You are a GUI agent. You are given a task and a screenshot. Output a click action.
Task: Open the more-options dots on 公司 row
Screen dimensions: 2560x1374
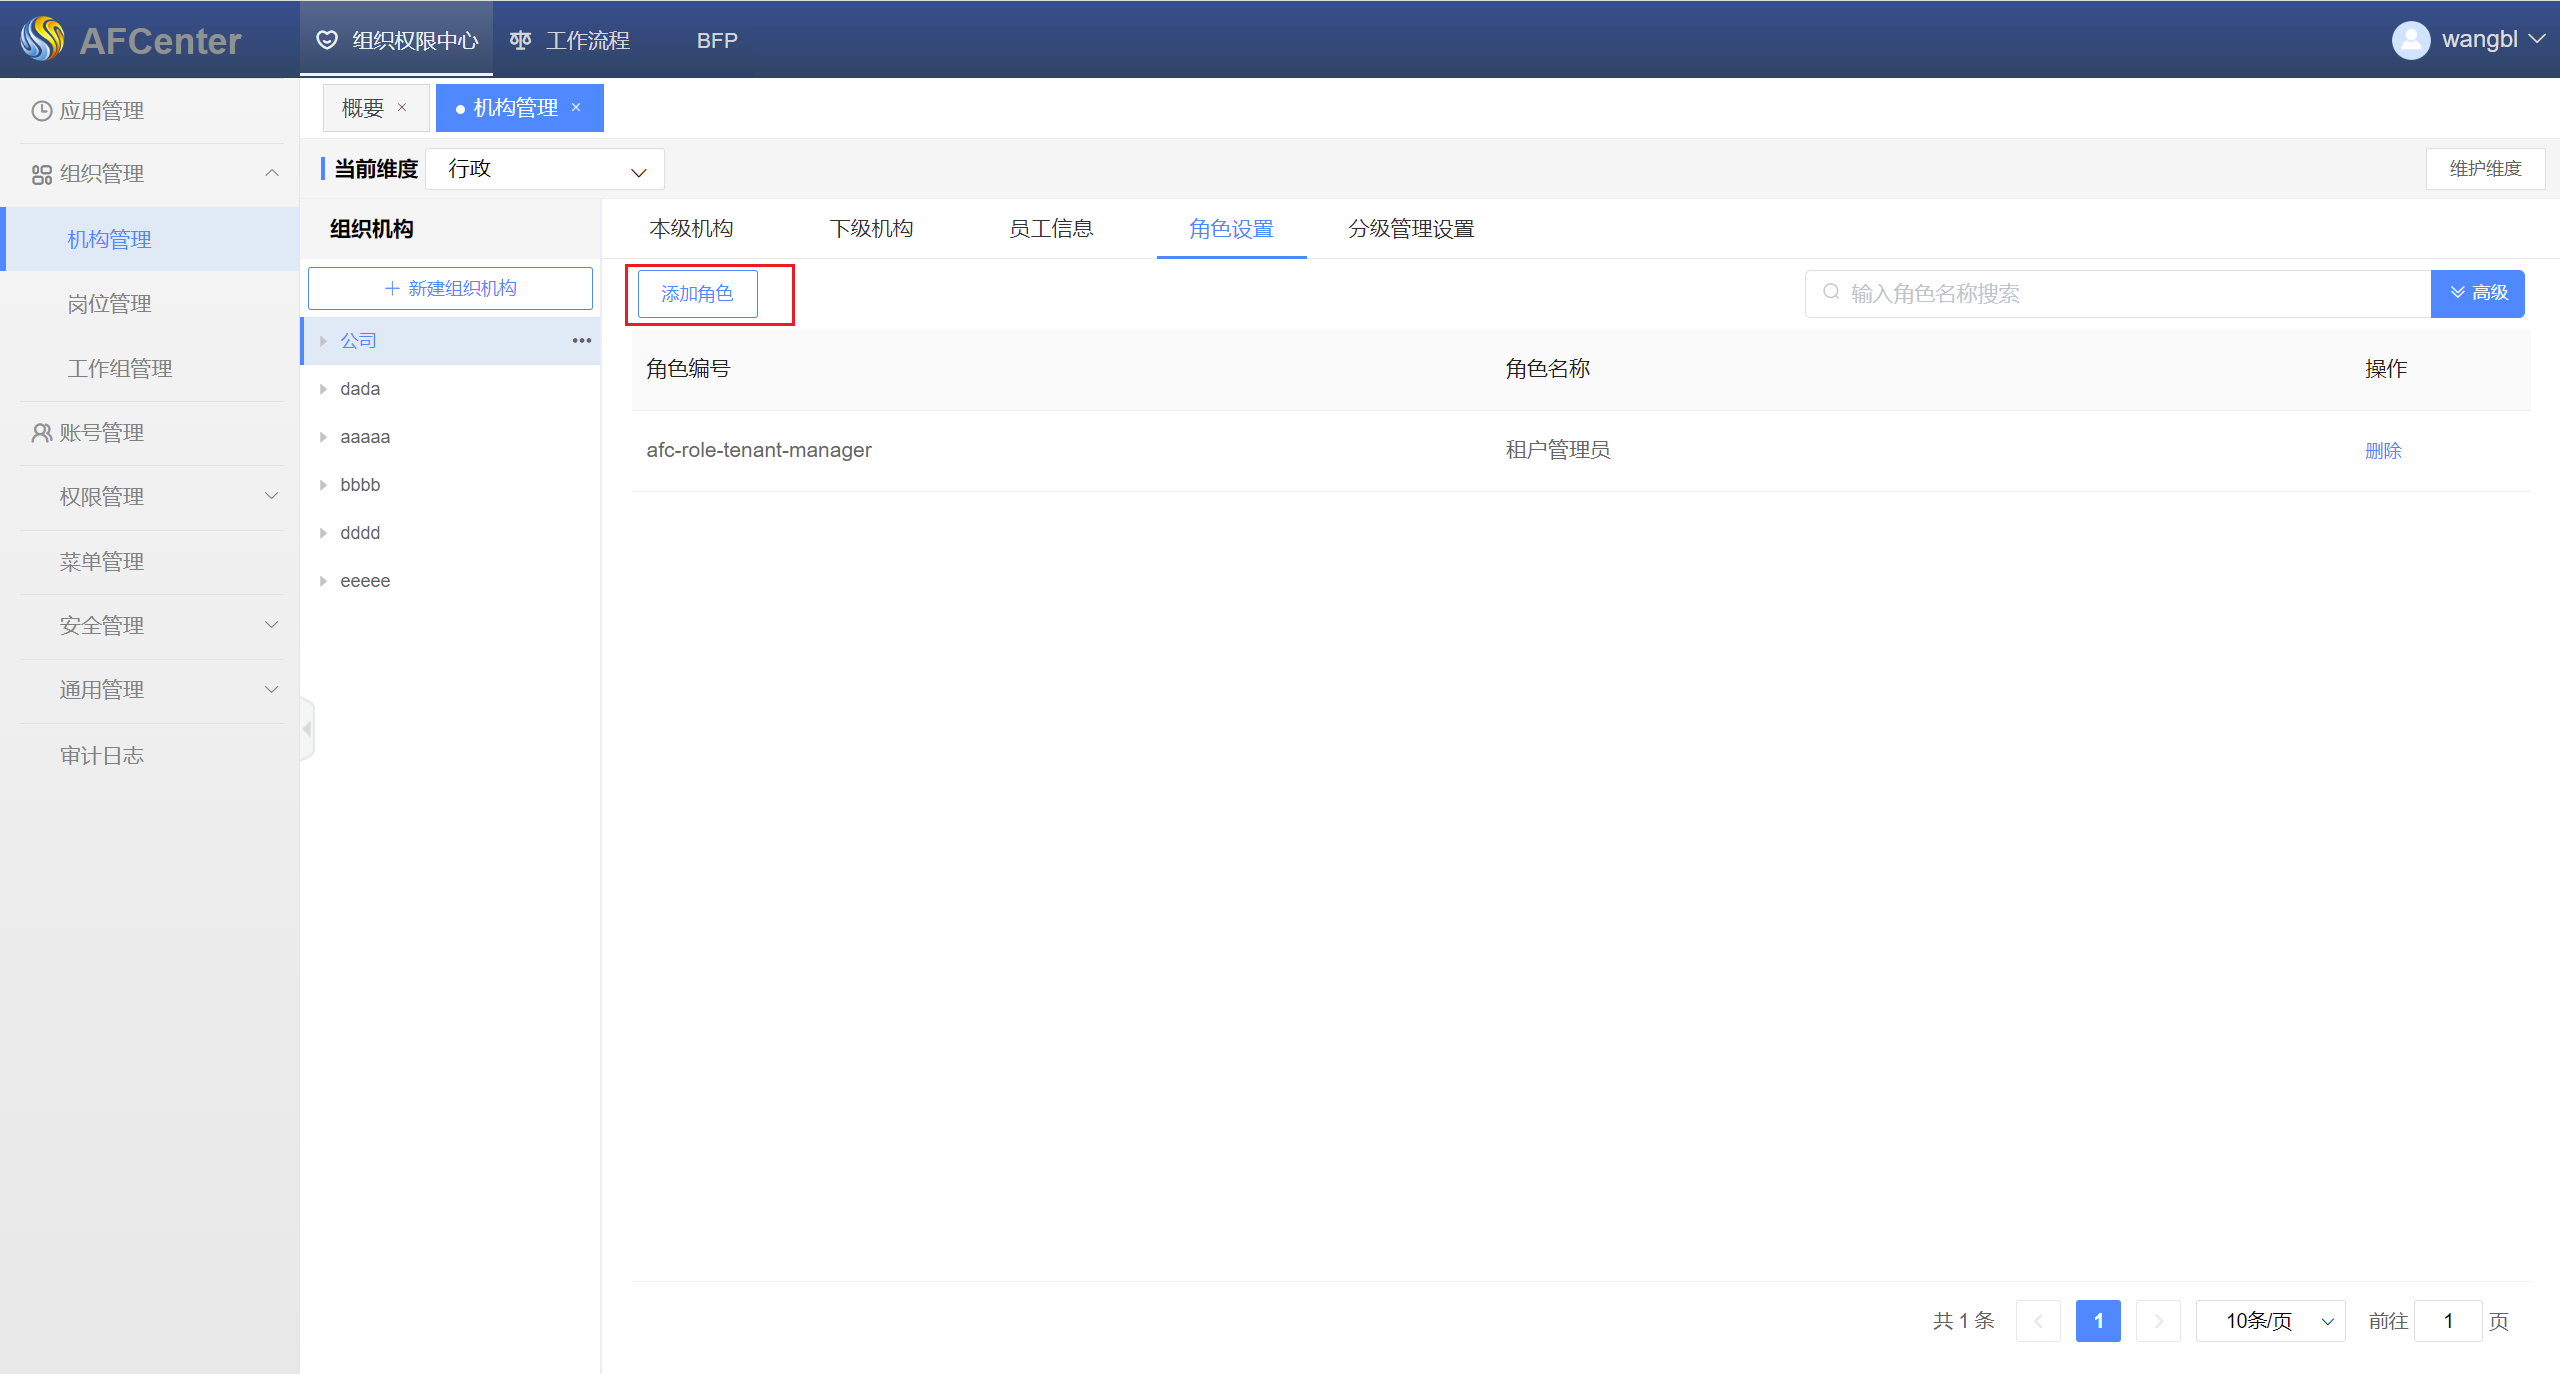pyautogui.click(x=582, y=341)
